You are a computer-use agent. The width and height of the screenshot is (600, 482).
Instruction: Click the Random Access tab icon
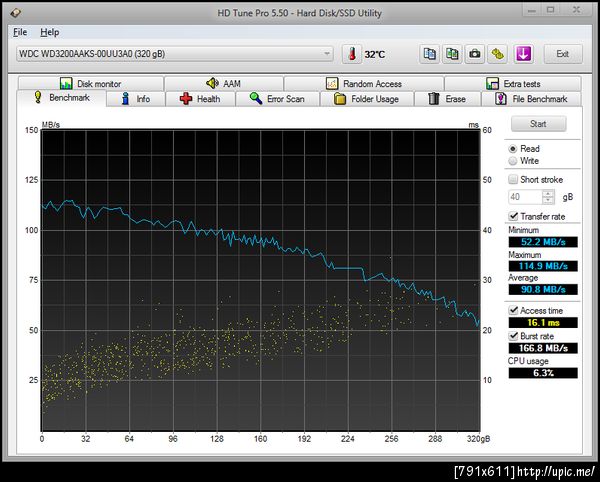pyautogui.click(x=332, y=83)
